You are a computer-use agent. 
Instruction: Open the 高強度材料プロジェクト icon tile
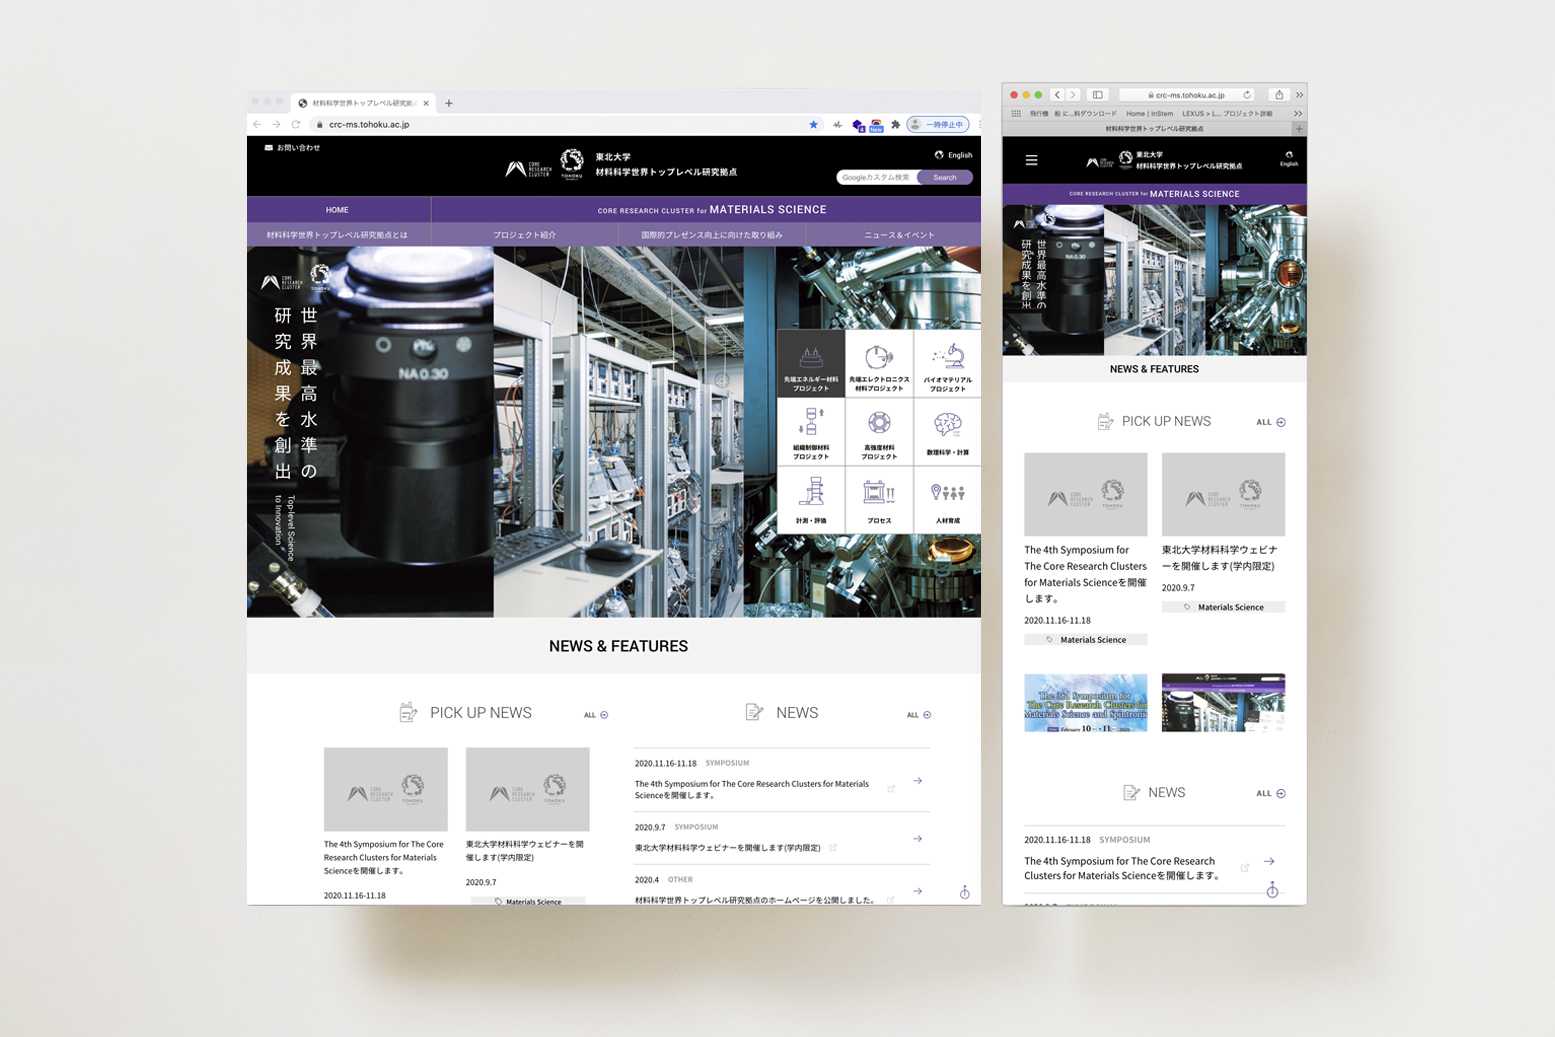pyautogui.click(x=879, y=432)
